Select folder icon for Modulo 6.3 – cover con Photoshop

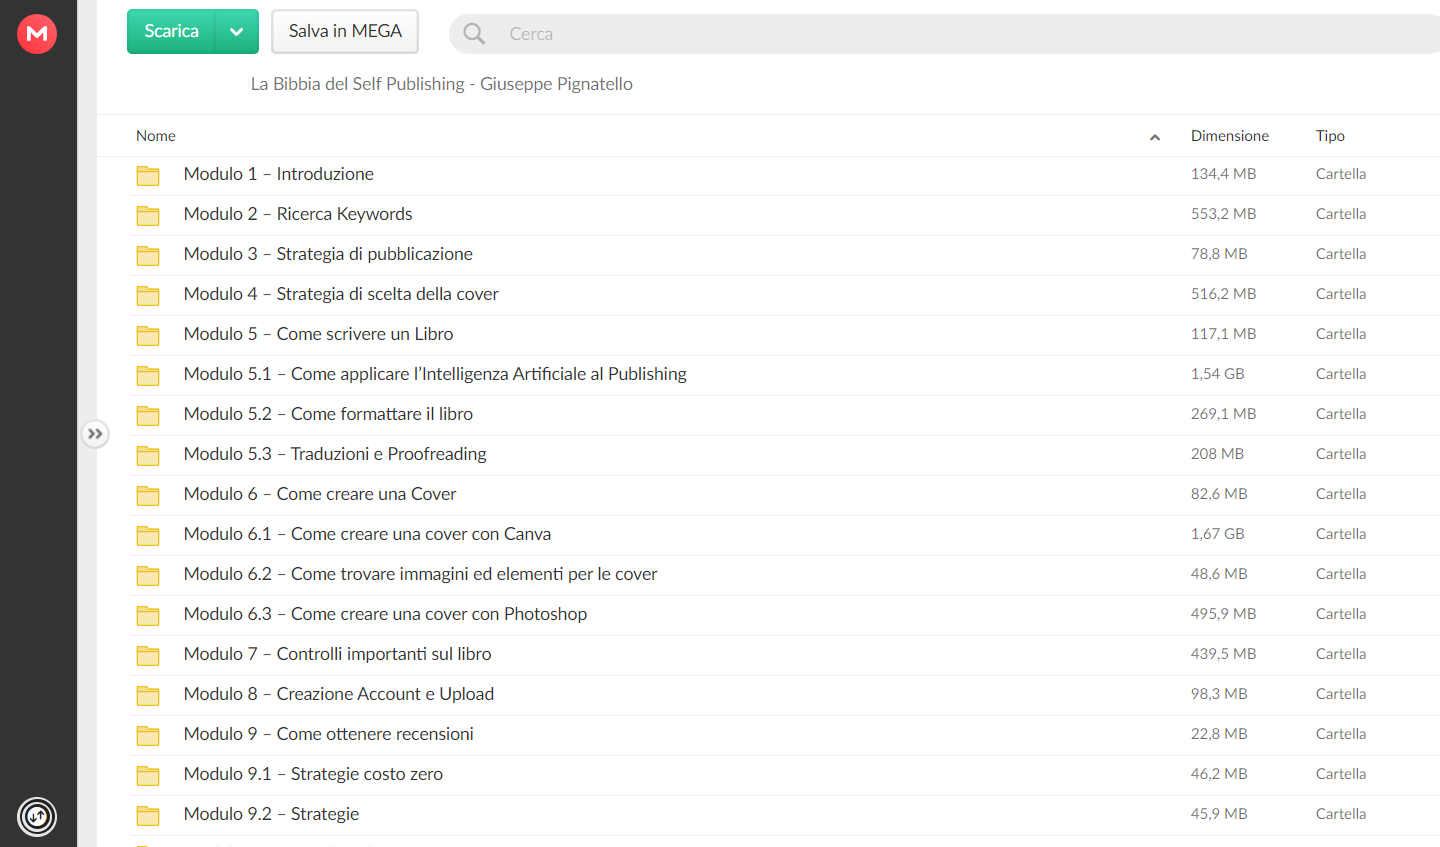(x=148, y=616)
